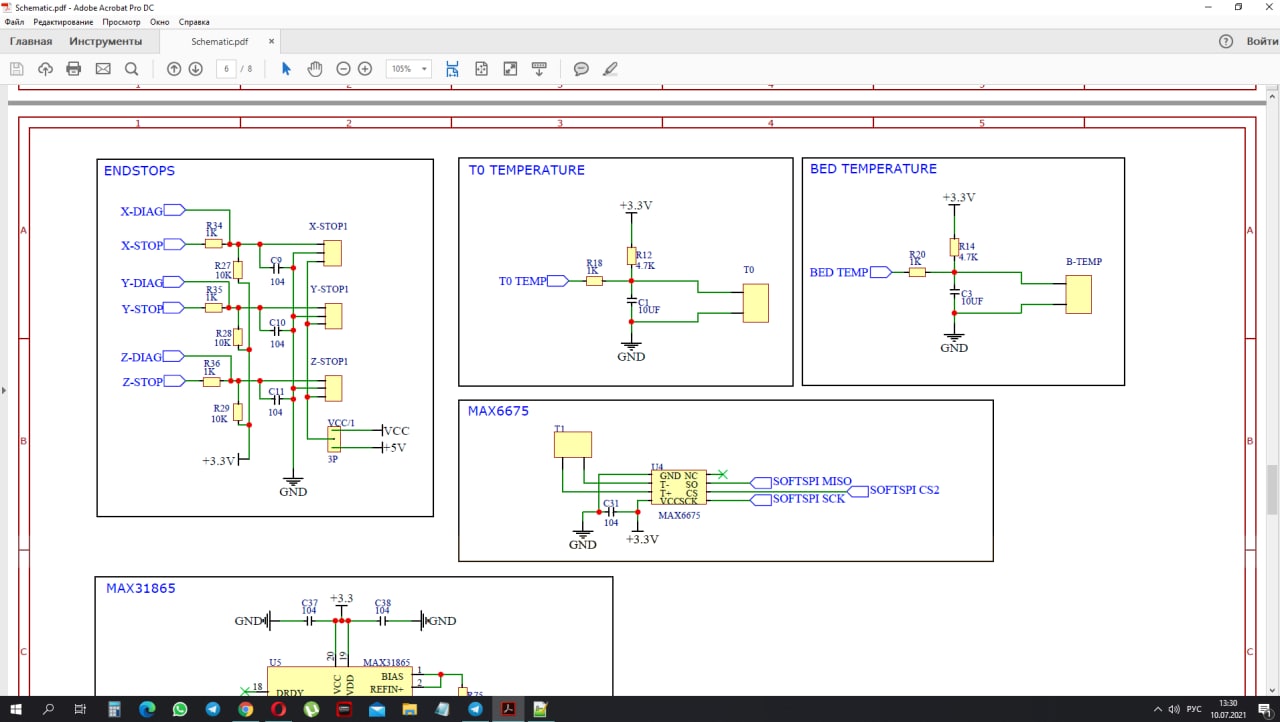
Task: Expand the left navigation pane arrow
Action: (x=4, y=390)
